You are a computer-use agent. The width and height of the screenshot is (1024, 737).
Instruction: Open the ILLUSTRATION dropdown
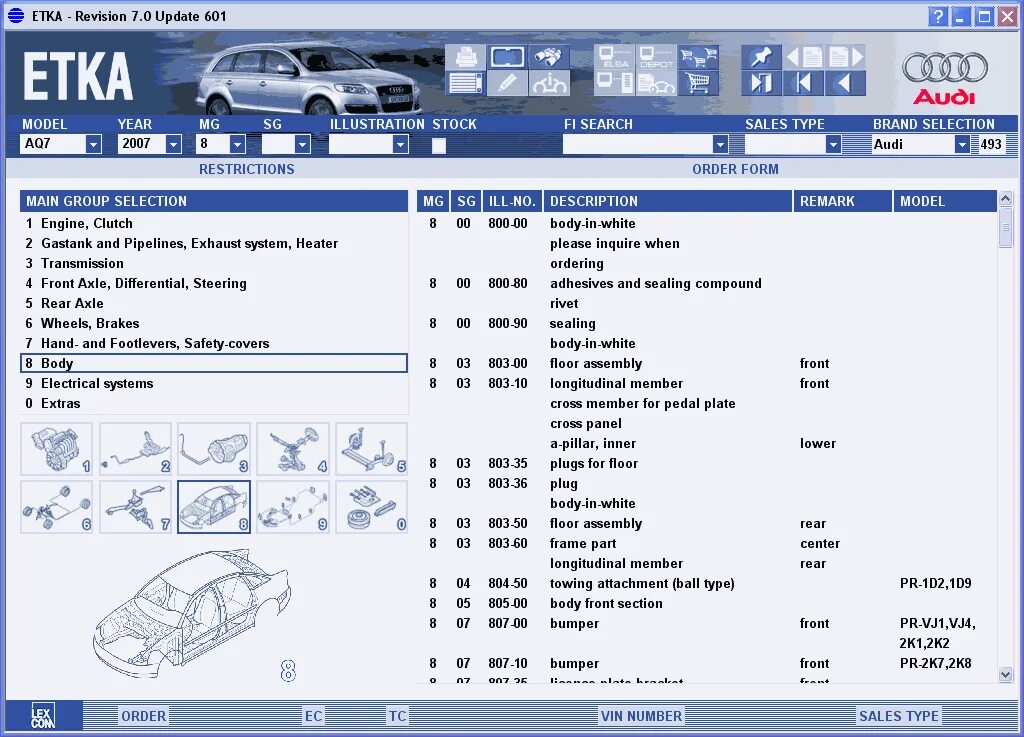click(401, 144)
